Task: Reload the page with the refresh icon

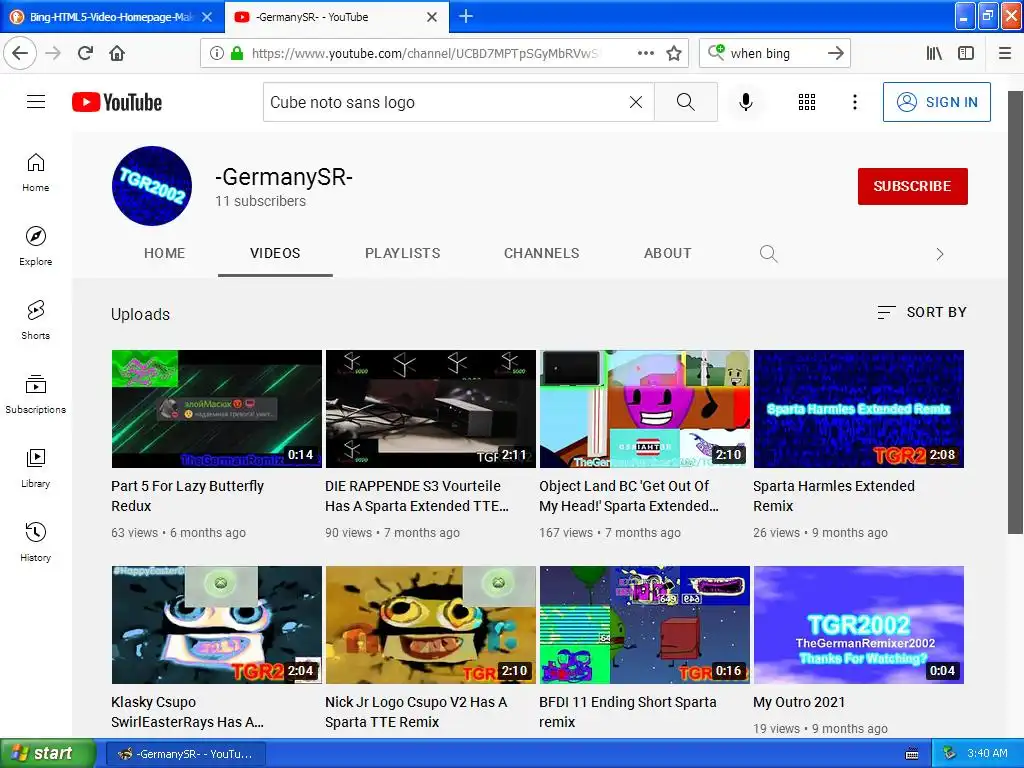Action: pyautogui.click(x=86, y=53)
